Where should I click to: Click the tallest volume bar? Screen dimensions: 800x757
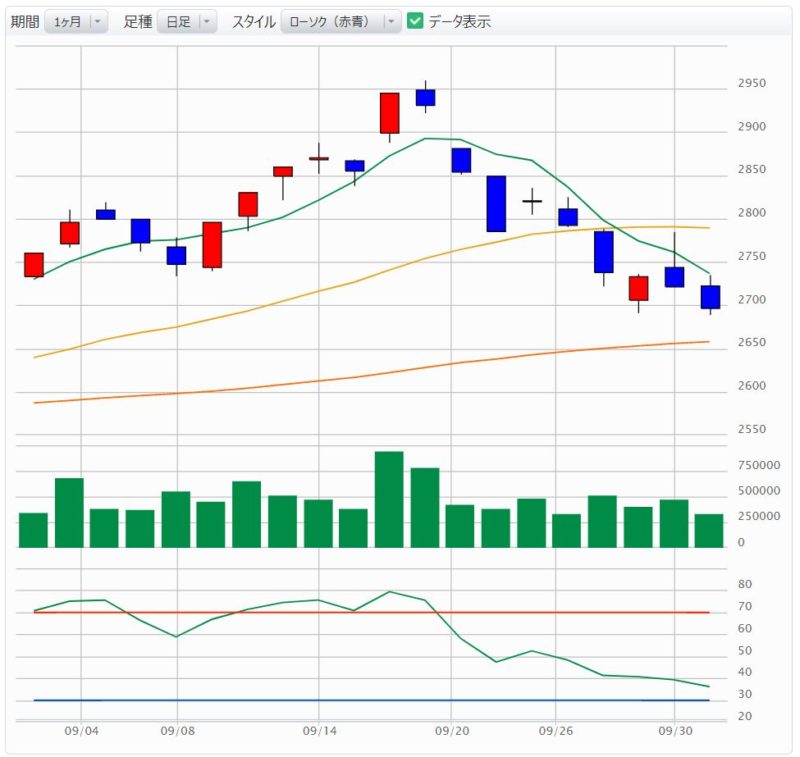coord(389,499)
